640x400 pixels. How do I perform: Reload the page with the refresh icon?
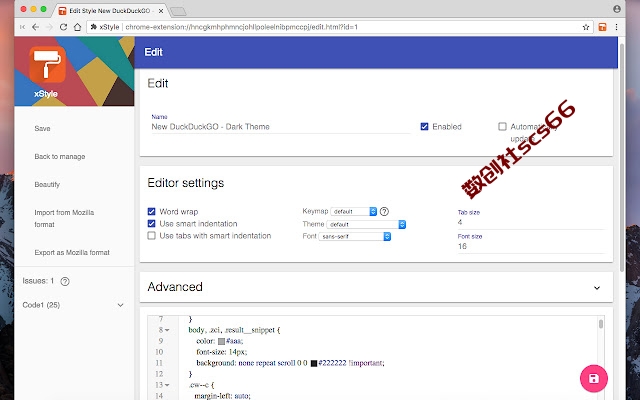63,27
